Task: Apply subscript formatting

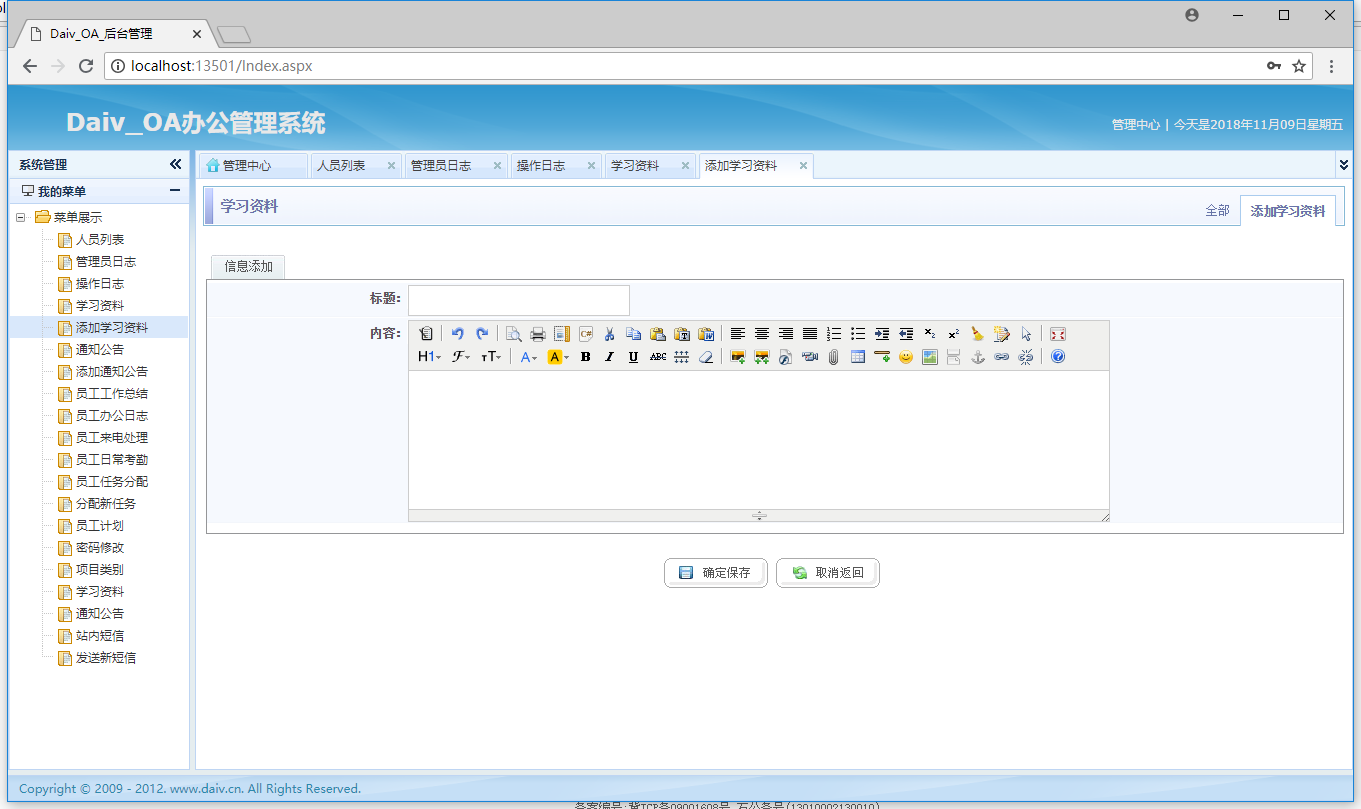Action: click(x=930, y=334)
